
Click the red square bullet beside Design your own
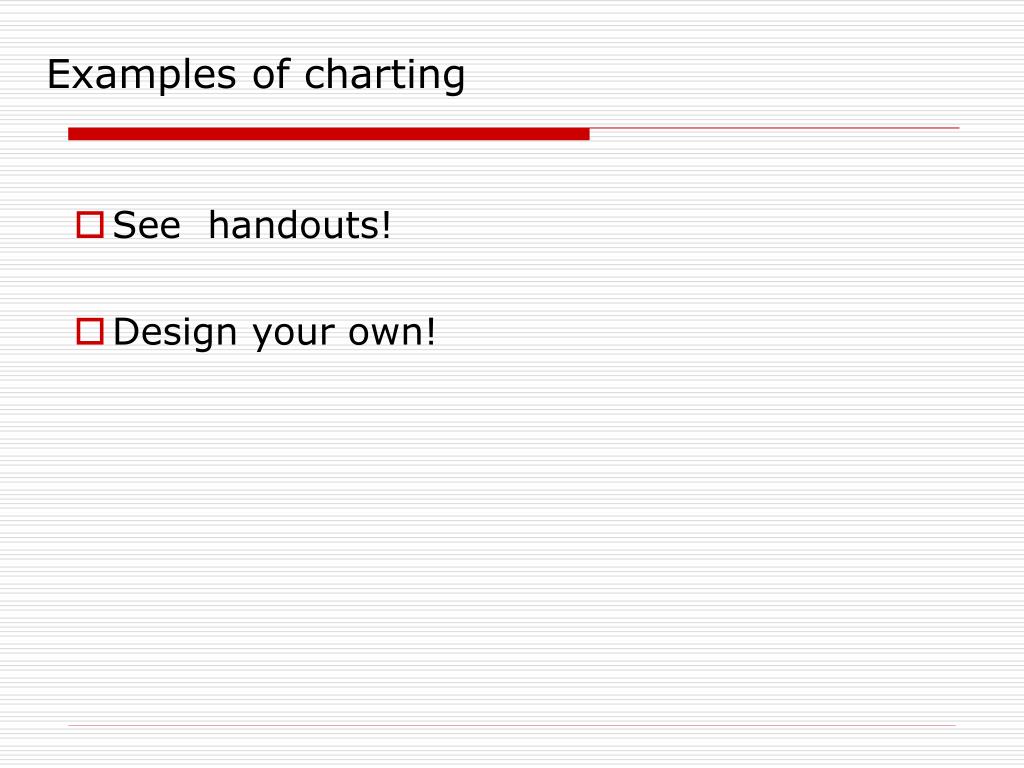90,331
